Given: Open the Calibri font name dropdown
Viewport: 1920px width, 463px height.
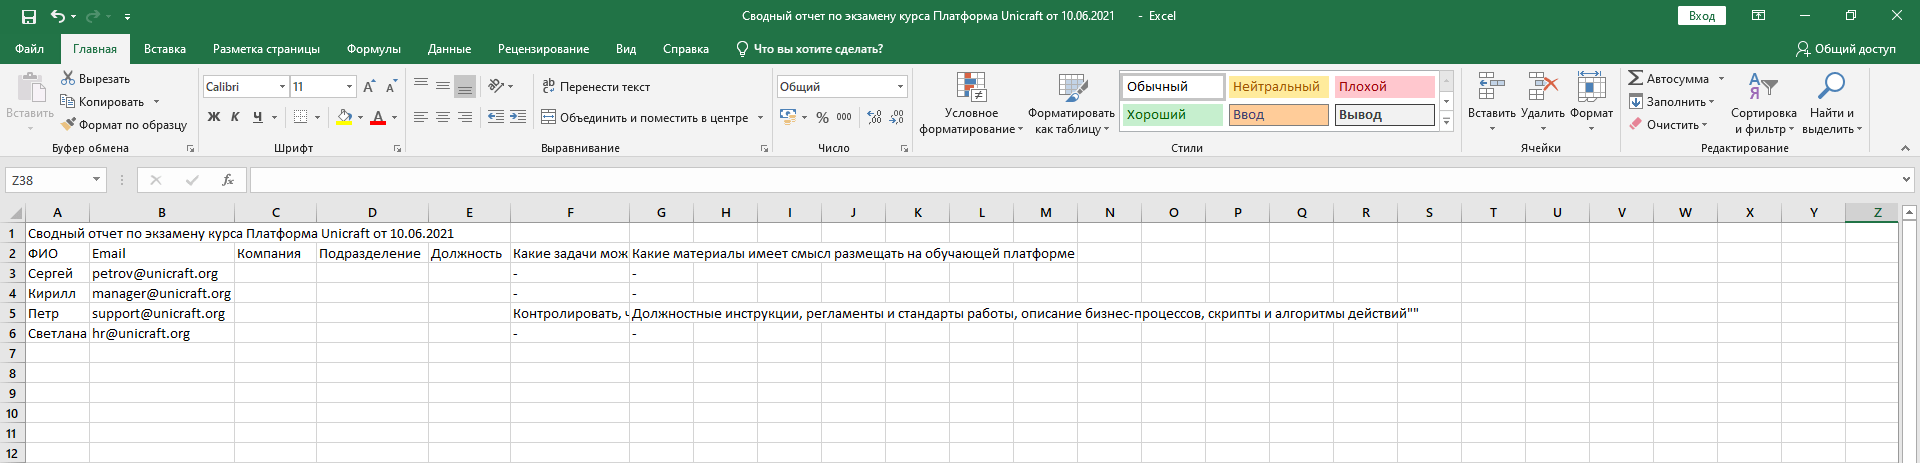Looking at the screenshot, I should tap(282, 87).
